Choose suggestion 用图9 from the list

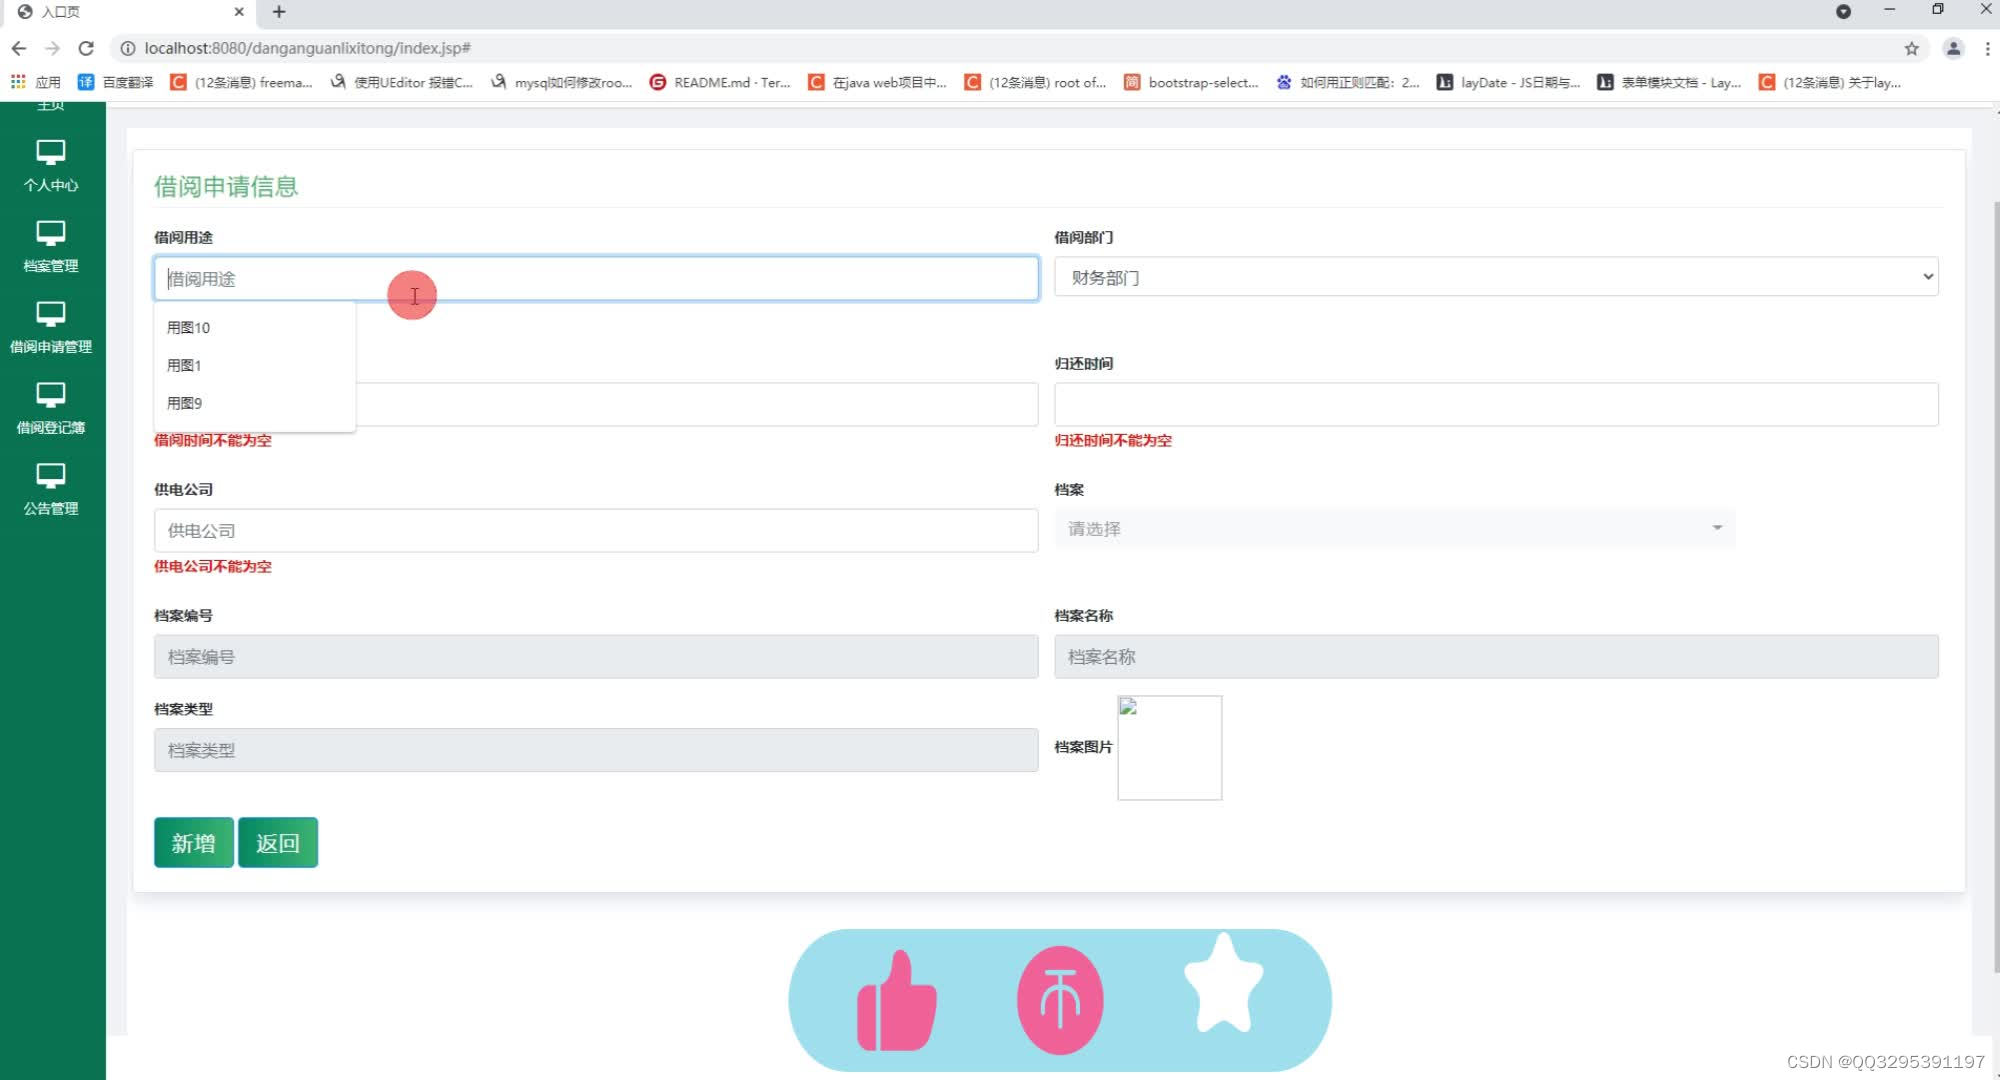point(255,403)
